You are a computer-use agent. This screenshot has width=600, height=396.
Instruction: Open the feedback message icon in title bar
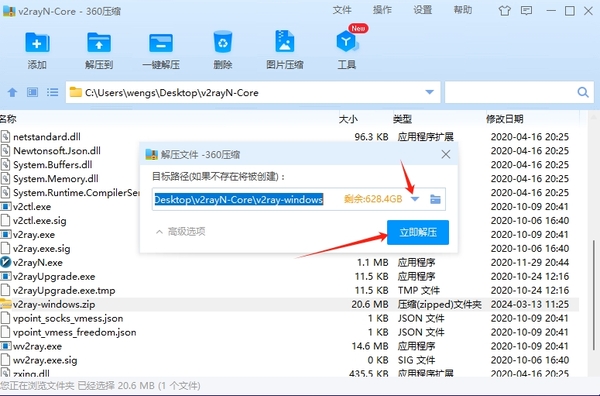(527, 11)
